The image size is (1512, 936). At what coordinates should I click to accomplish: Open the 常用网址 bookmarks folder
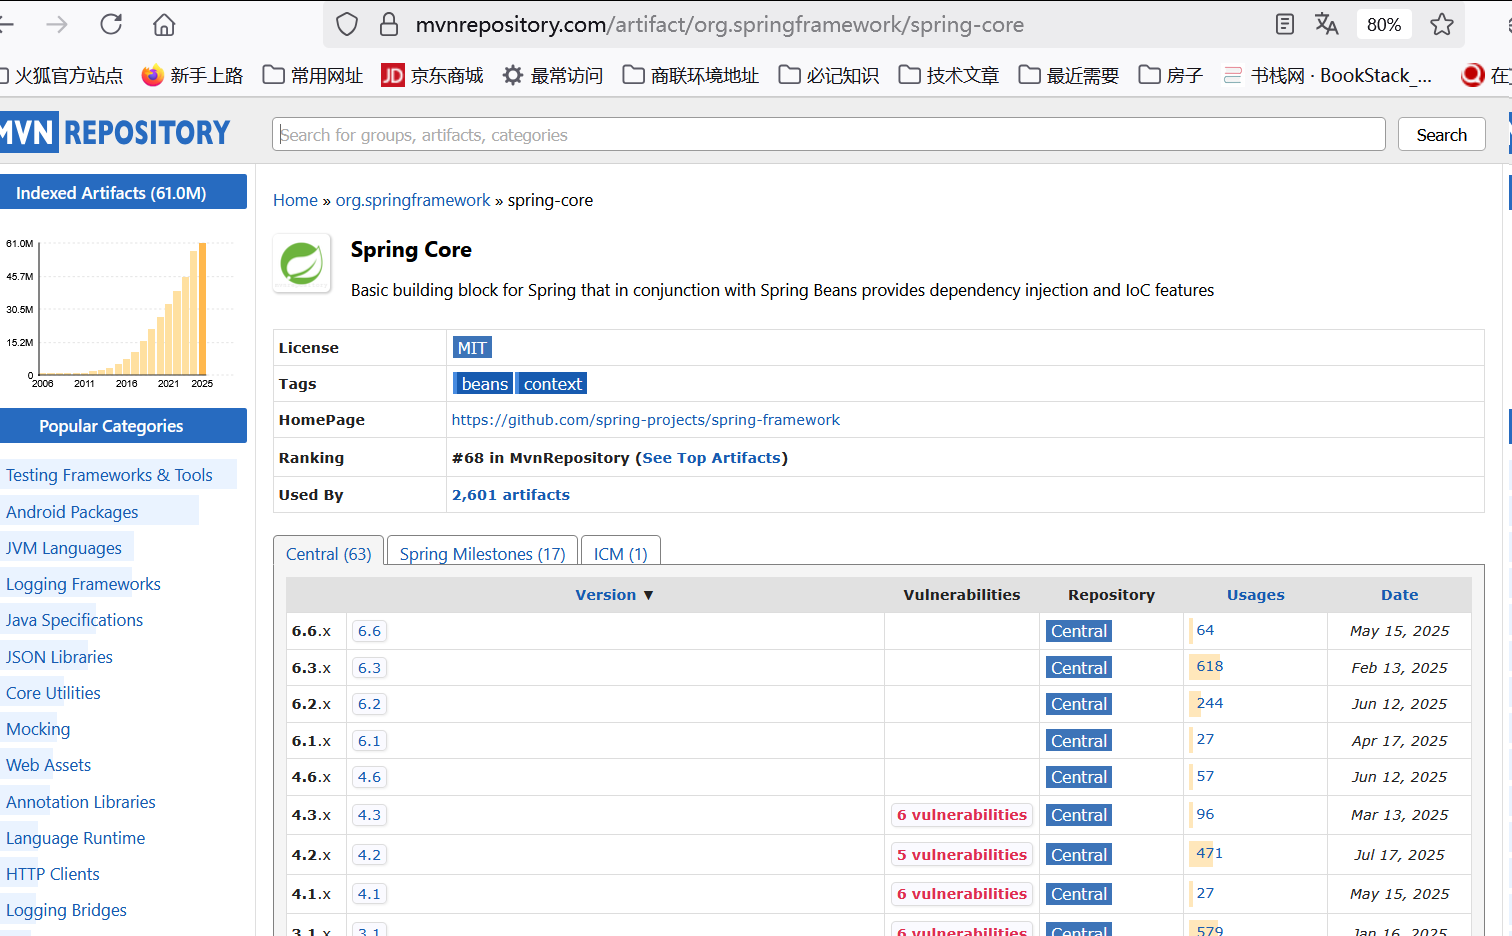pos(313,75)
